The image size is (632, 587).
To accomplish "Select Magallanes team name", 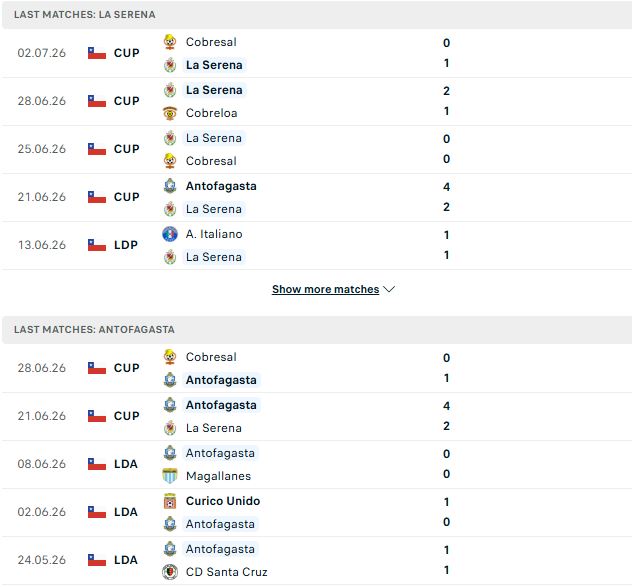I will pos(218,476).
